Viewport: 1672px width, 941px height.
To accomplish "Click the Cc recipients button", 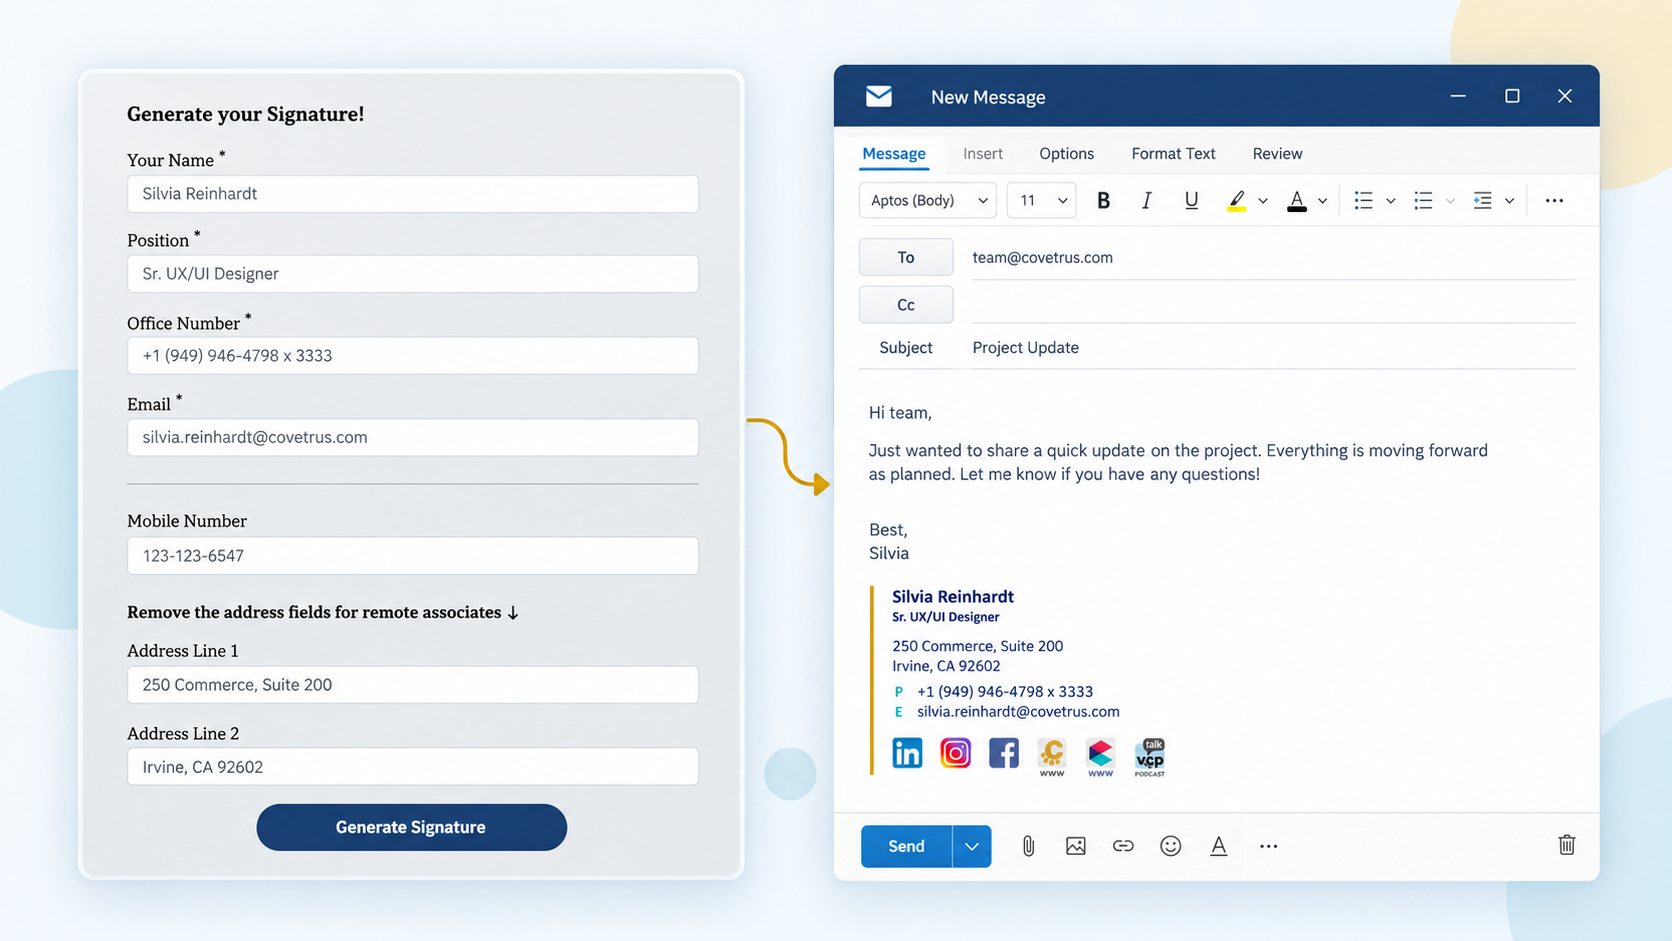I will (x=906, y=305).
